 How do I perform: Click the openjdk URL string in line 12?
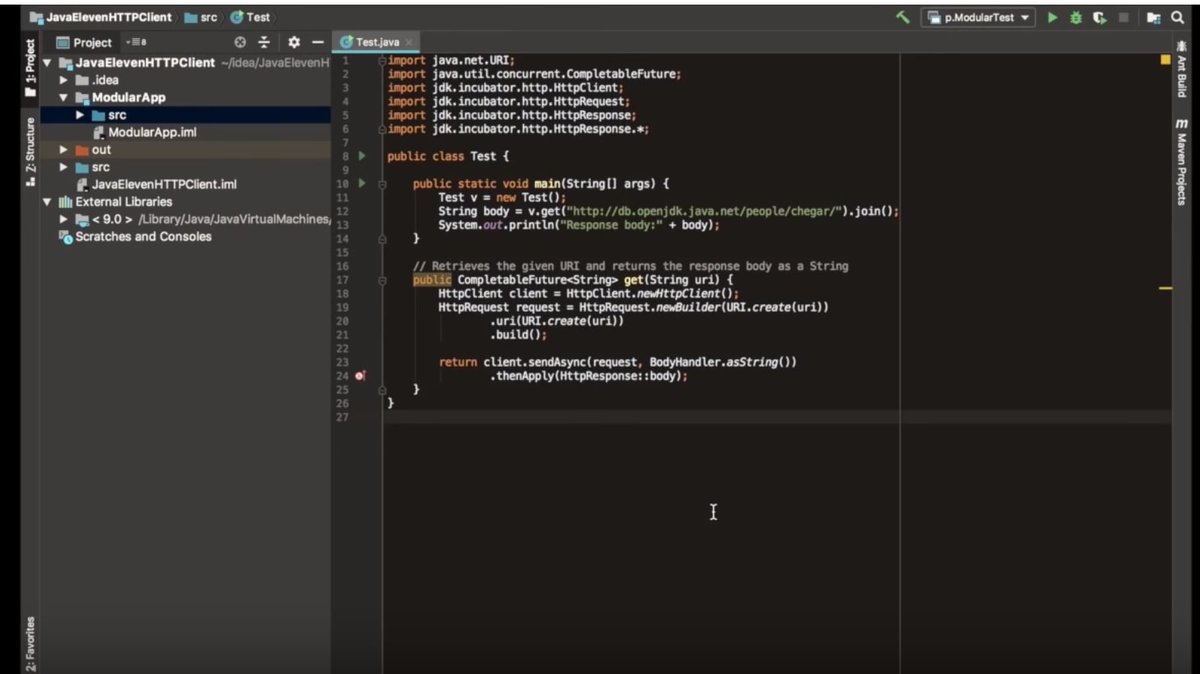coord(704,211)
